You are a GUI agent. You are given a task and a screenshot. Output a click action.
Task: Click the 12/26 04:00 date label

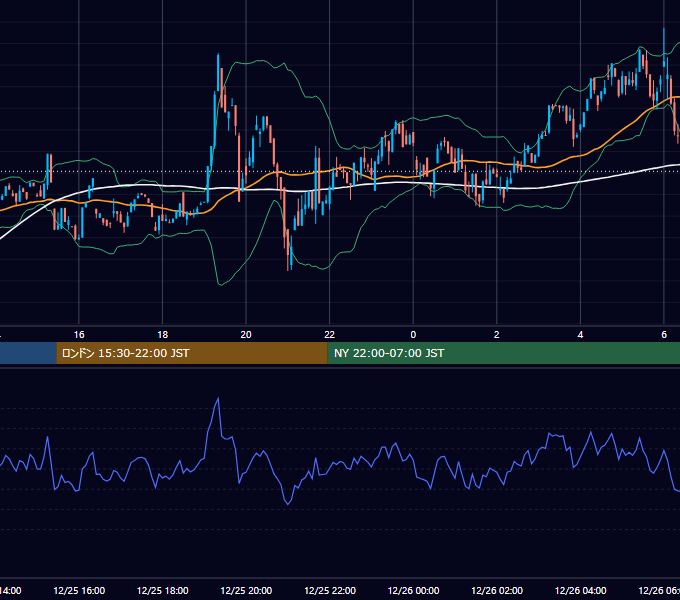click(x=581, y=590)
